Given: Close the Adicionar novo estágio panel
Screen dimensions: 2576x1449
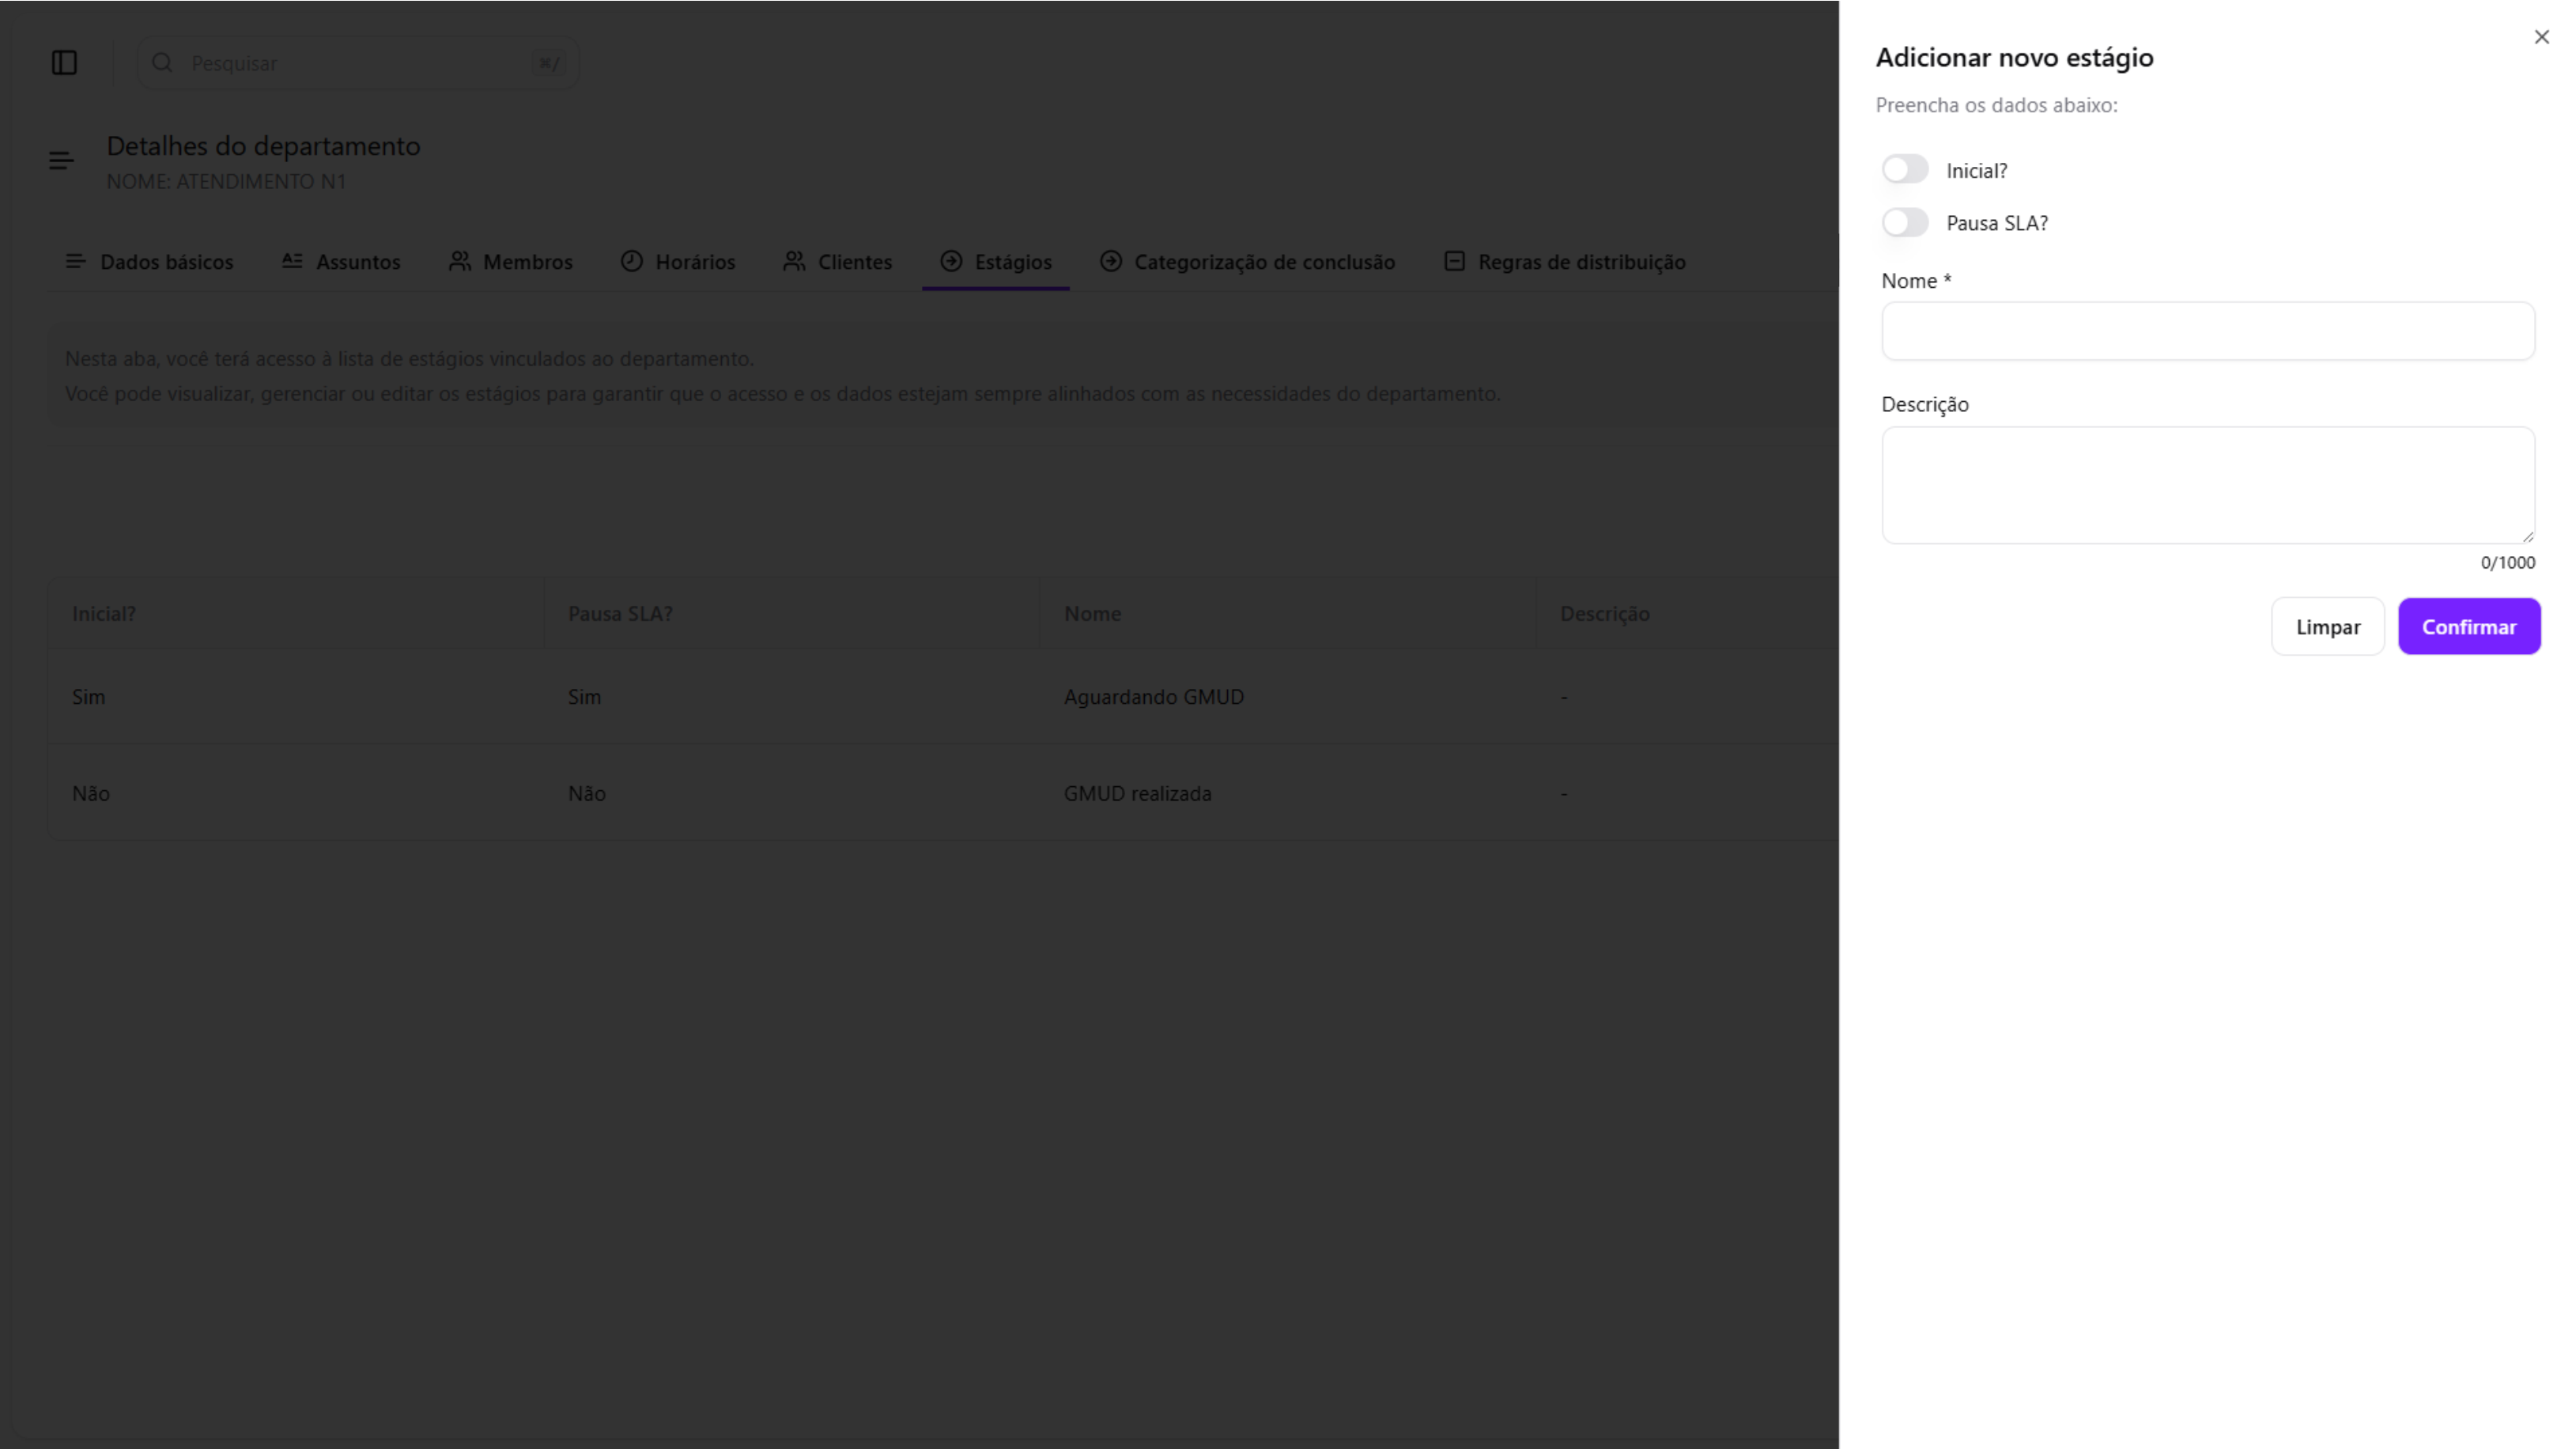Looking at the screenshot, I should pos(2541,37).
